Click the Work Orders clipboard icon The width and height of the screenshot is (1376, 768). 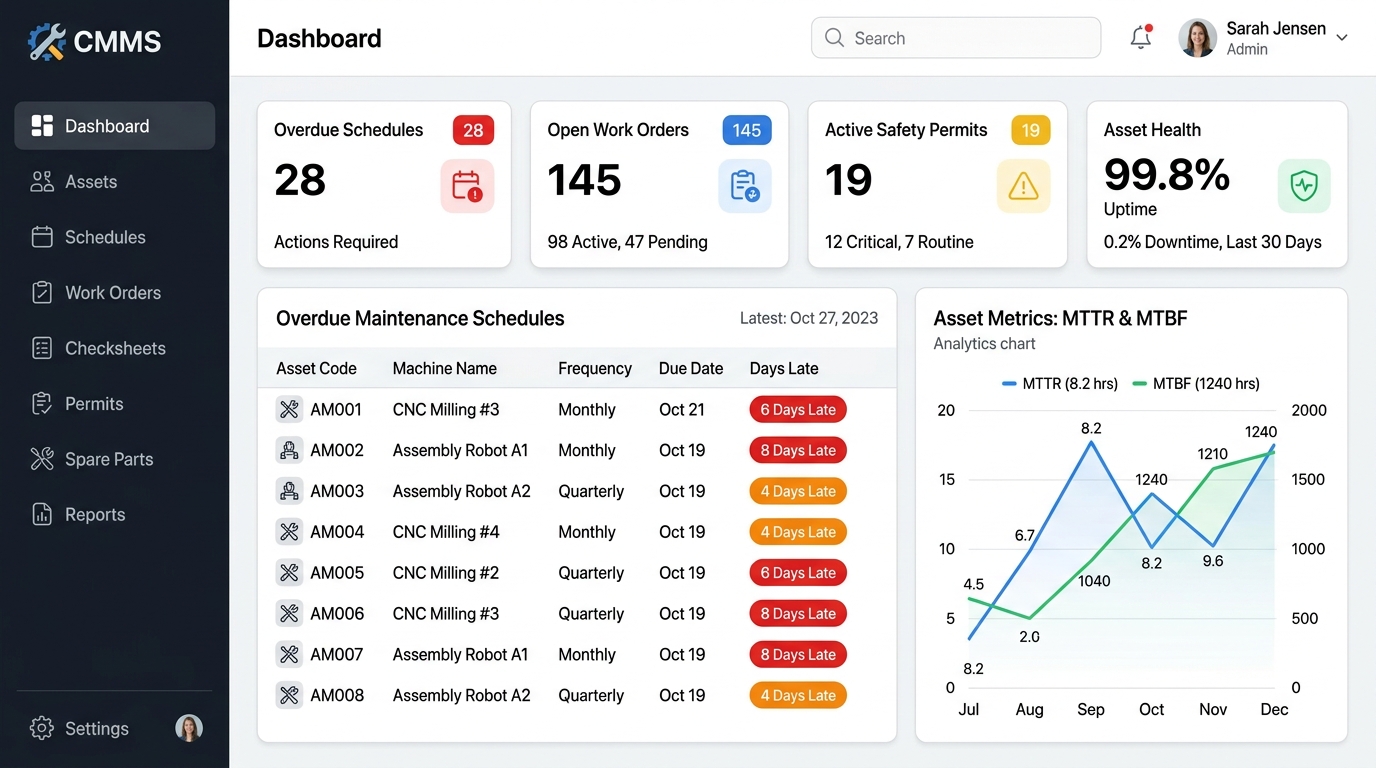[42, 293]
